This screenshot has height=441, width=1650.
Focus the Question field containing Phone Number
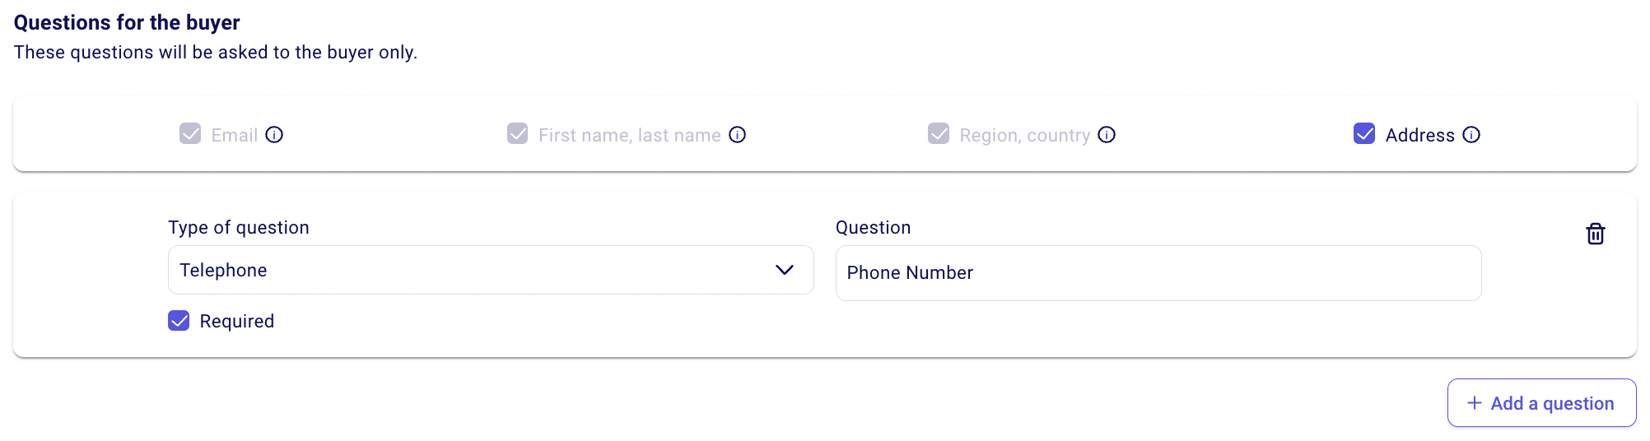[1158, 273]
